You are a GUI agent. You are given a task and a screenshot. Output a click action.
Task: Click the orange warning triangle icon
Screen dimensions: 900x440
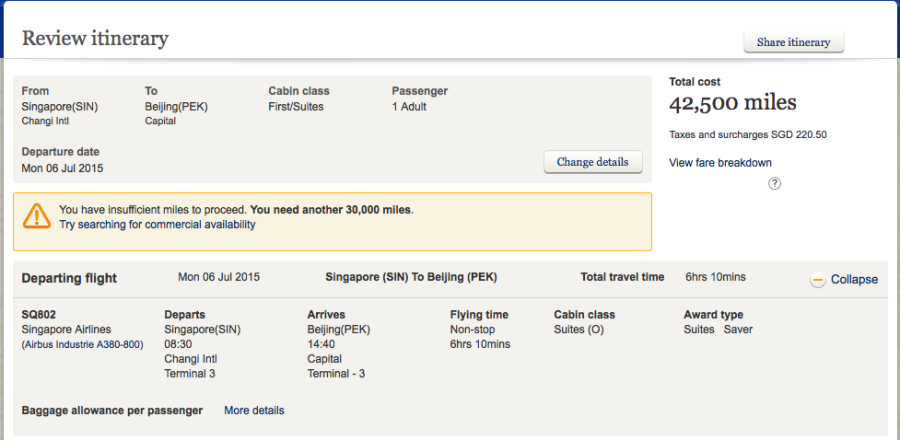(37, 216)
